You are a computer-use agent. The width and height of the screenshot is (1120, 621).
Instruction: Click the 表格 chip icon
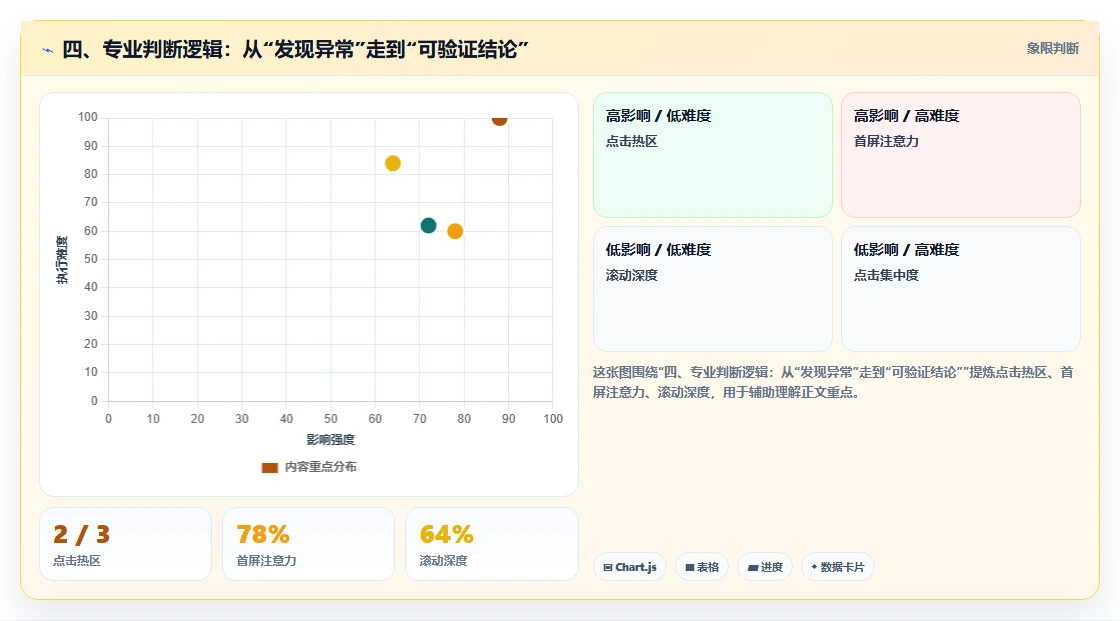pos(690,567)
